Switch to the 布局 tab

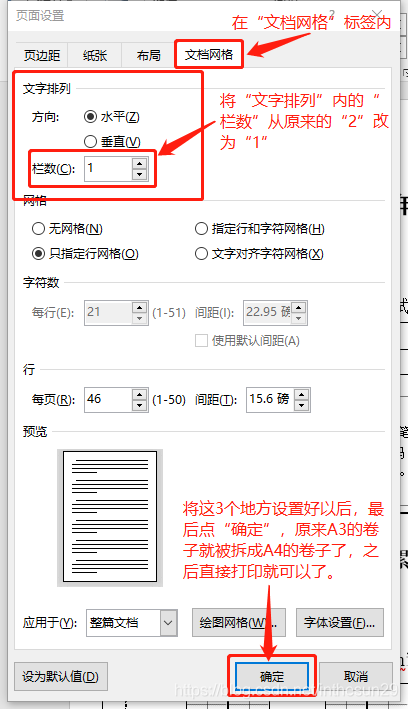coord(148,55)
